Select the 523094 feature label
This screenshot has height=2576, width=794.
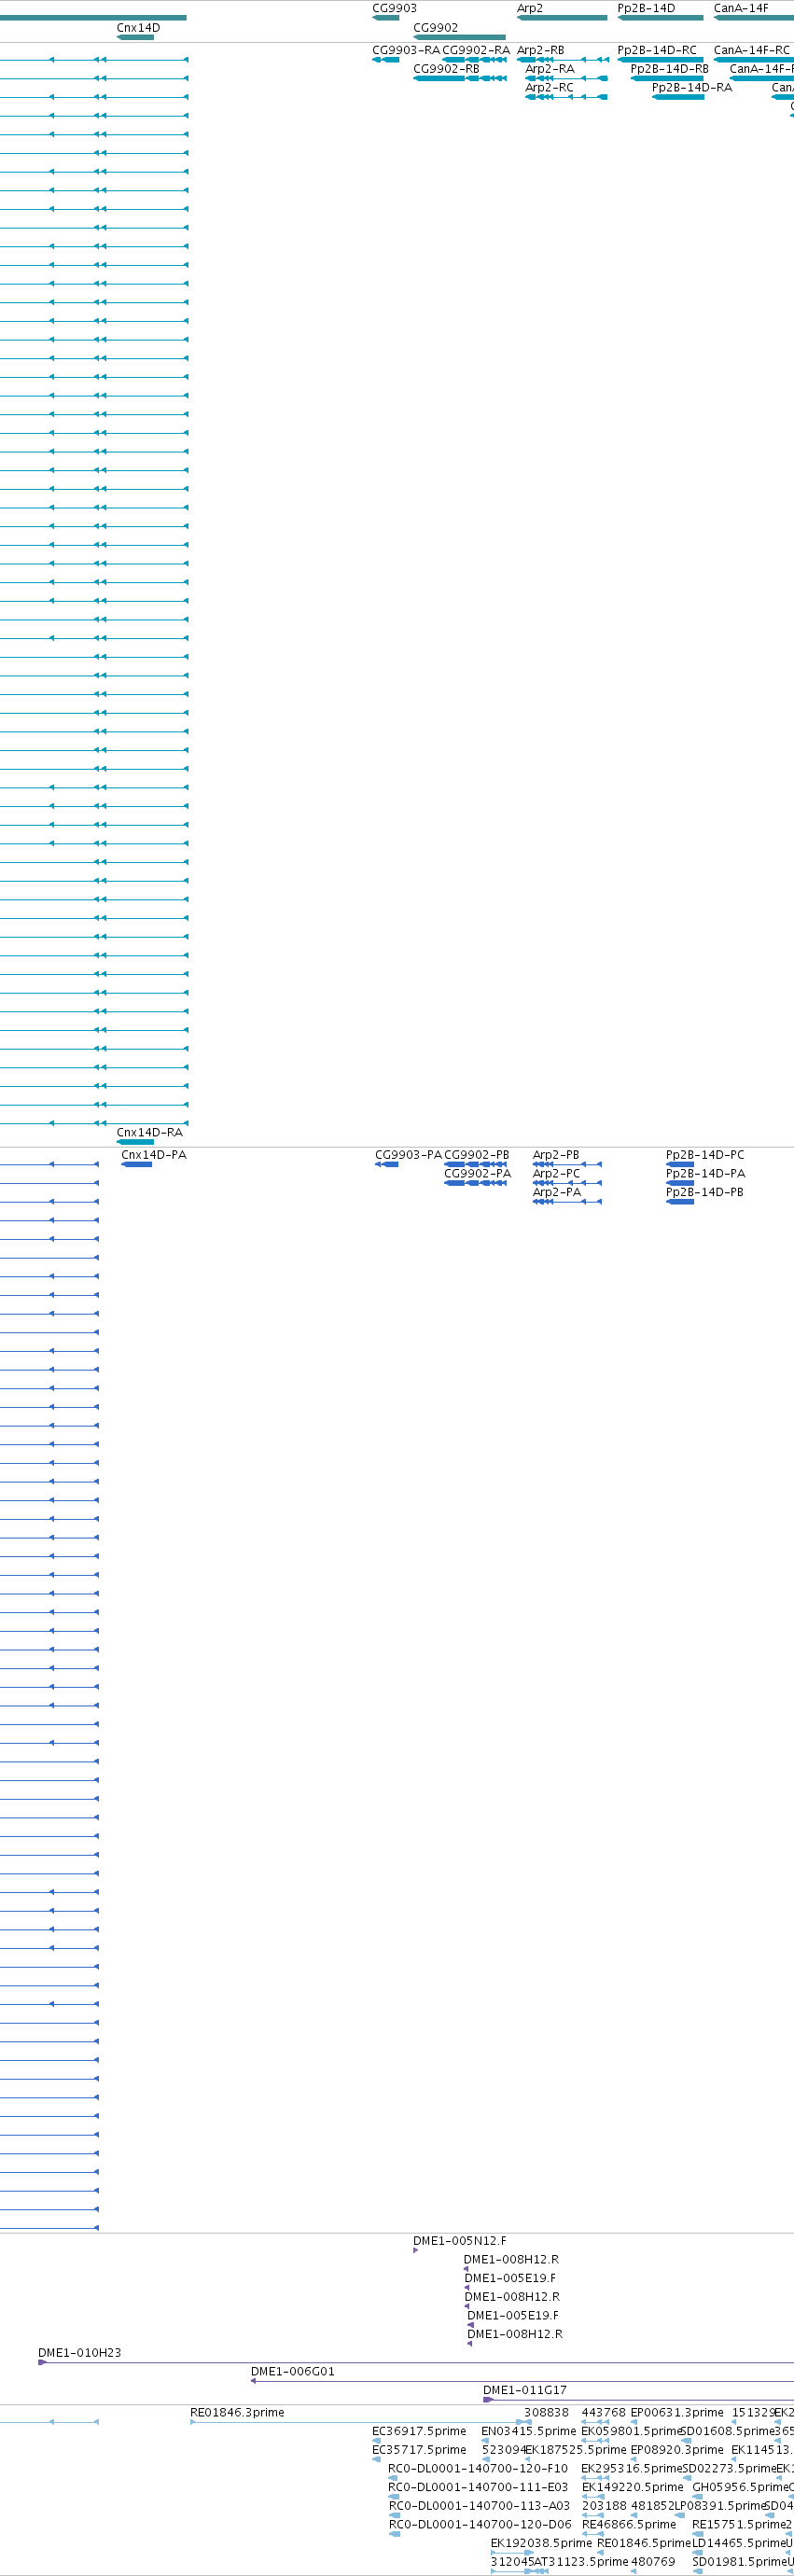point(503,2451)
